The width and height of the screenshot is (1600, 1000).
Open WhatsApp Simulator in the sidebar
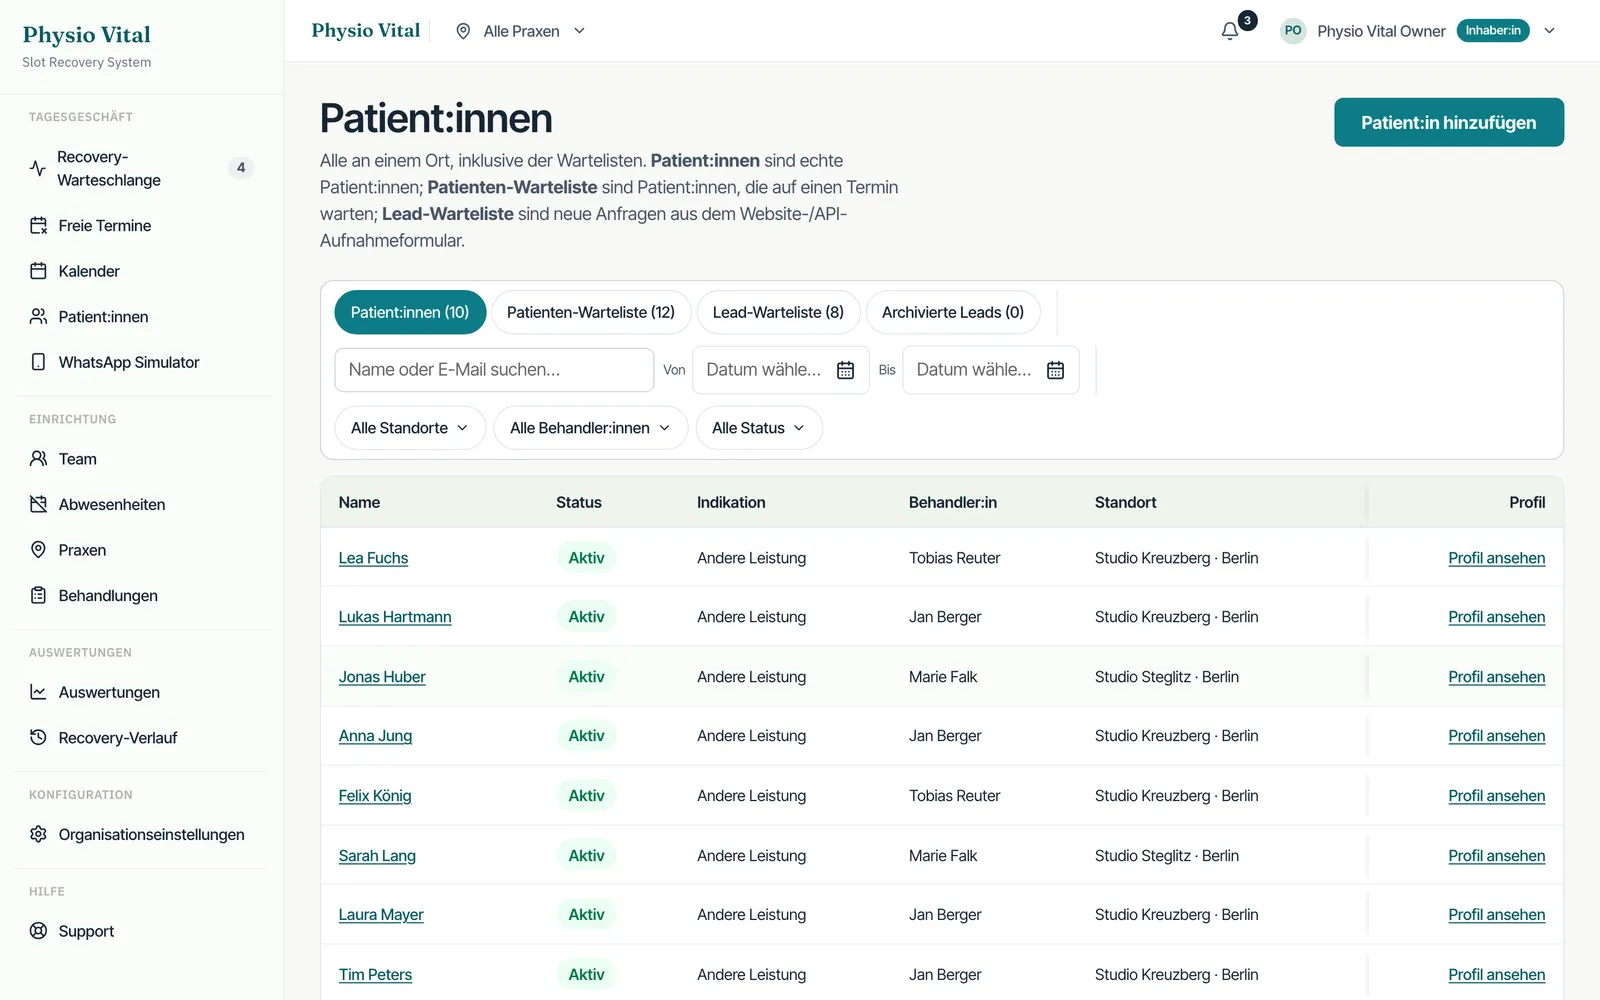pyautogui.click(x=141, y=362)
